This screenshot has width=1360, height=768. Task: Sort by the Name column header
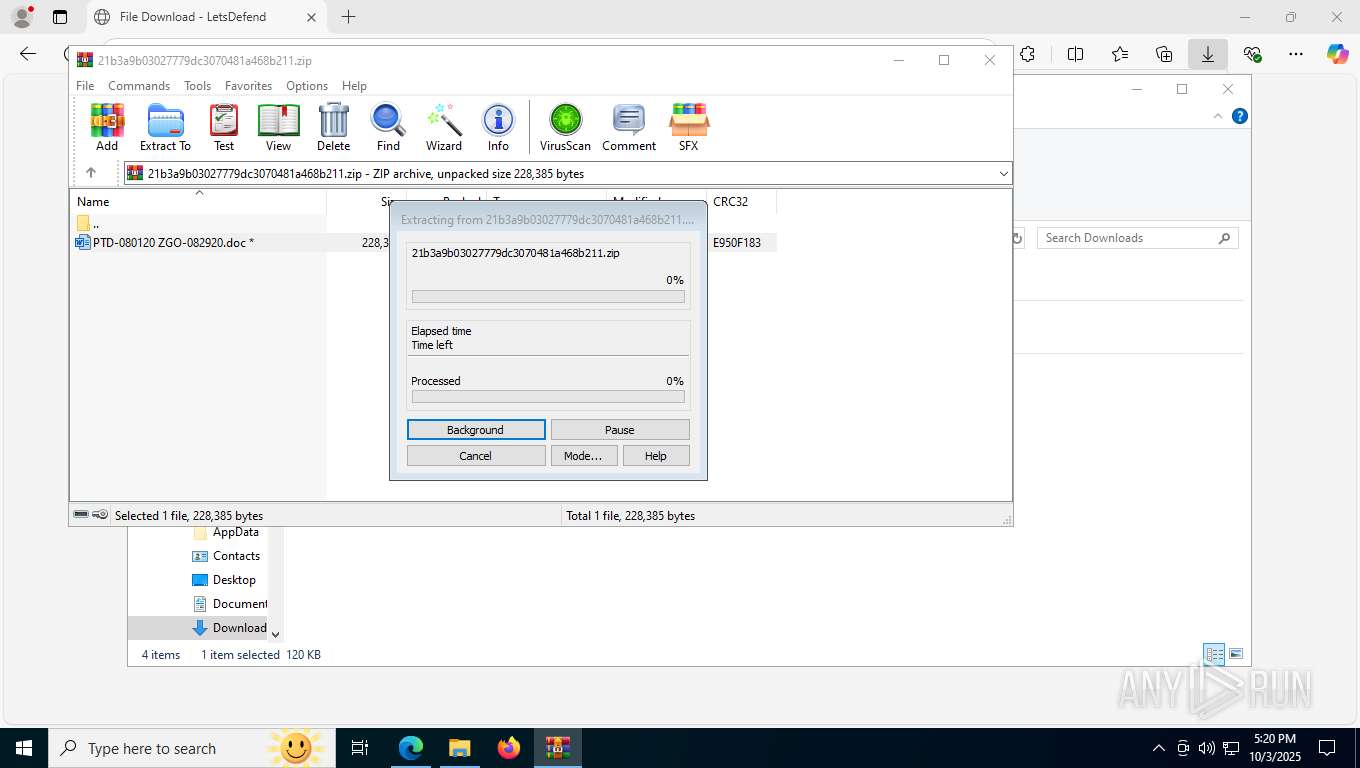(x=198, y=202)
